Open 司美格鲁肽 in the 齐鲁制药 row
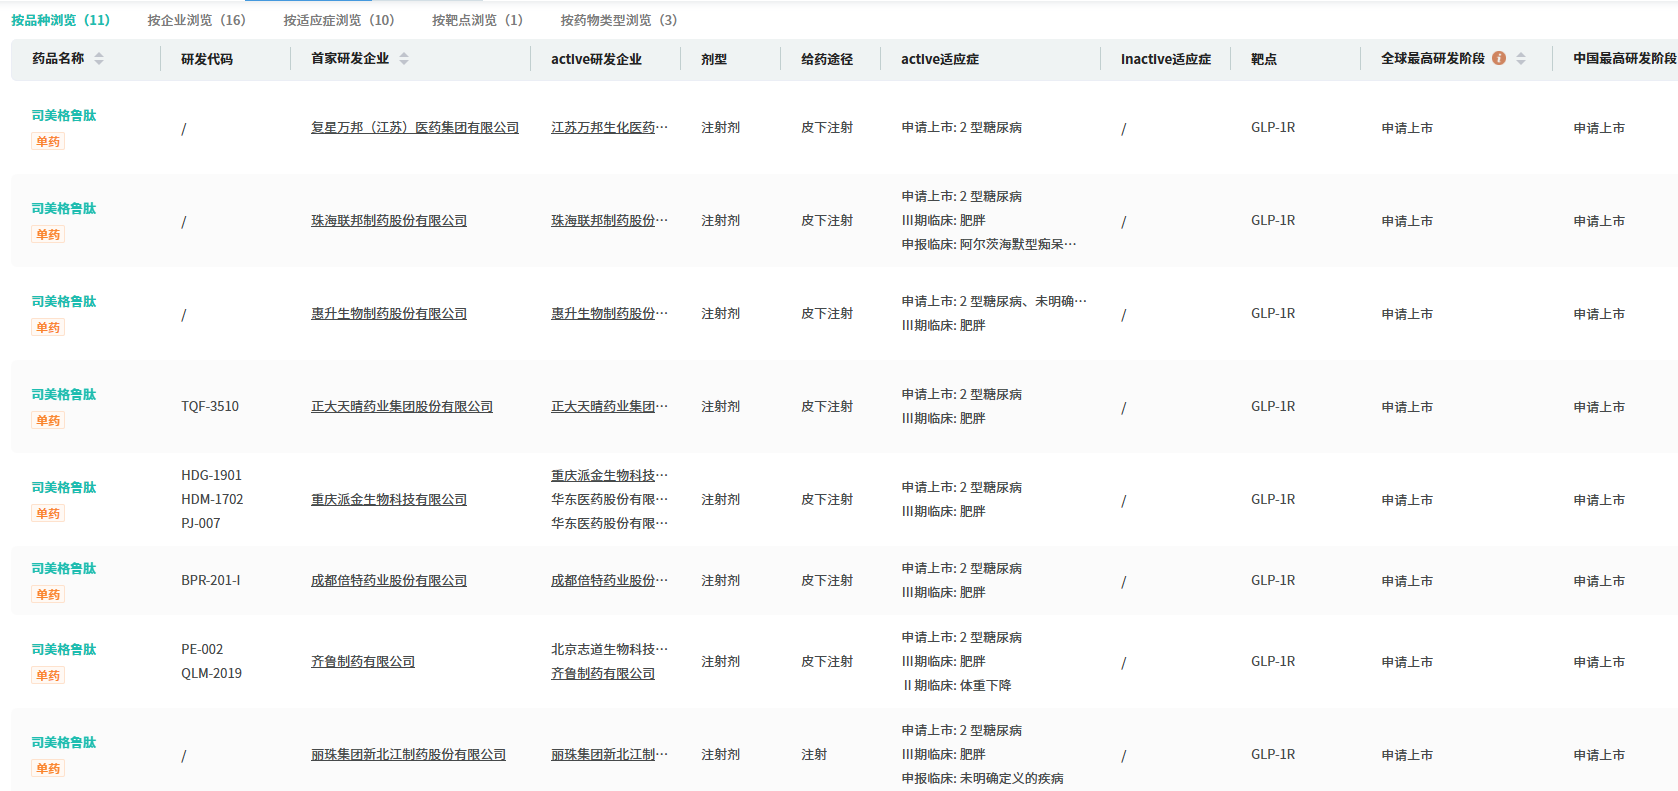 pos(64,650)
